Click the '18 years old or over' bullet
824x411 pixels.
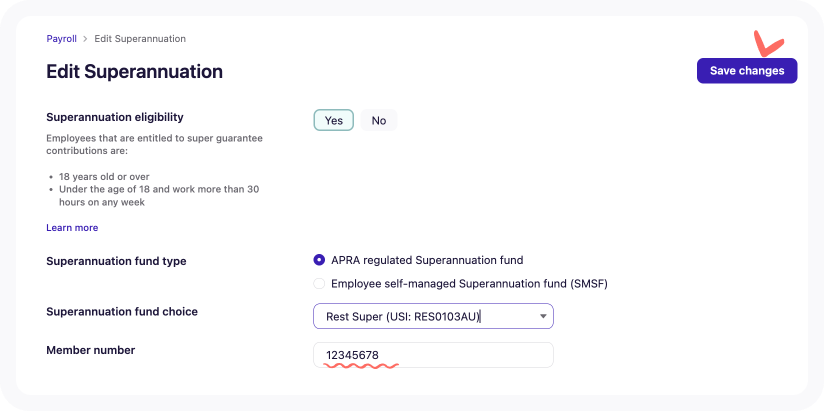click(101, 177)
